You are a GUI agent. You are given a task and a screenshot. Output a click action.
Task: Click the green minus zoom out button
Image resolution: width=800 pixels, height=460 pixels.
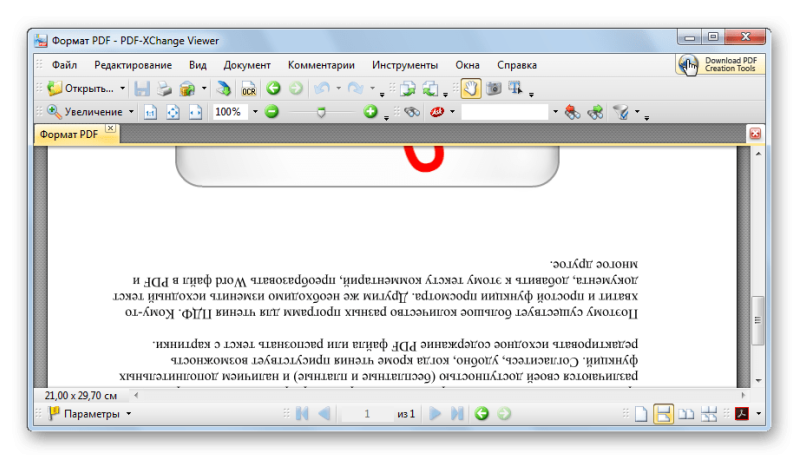tap(272, 112)
